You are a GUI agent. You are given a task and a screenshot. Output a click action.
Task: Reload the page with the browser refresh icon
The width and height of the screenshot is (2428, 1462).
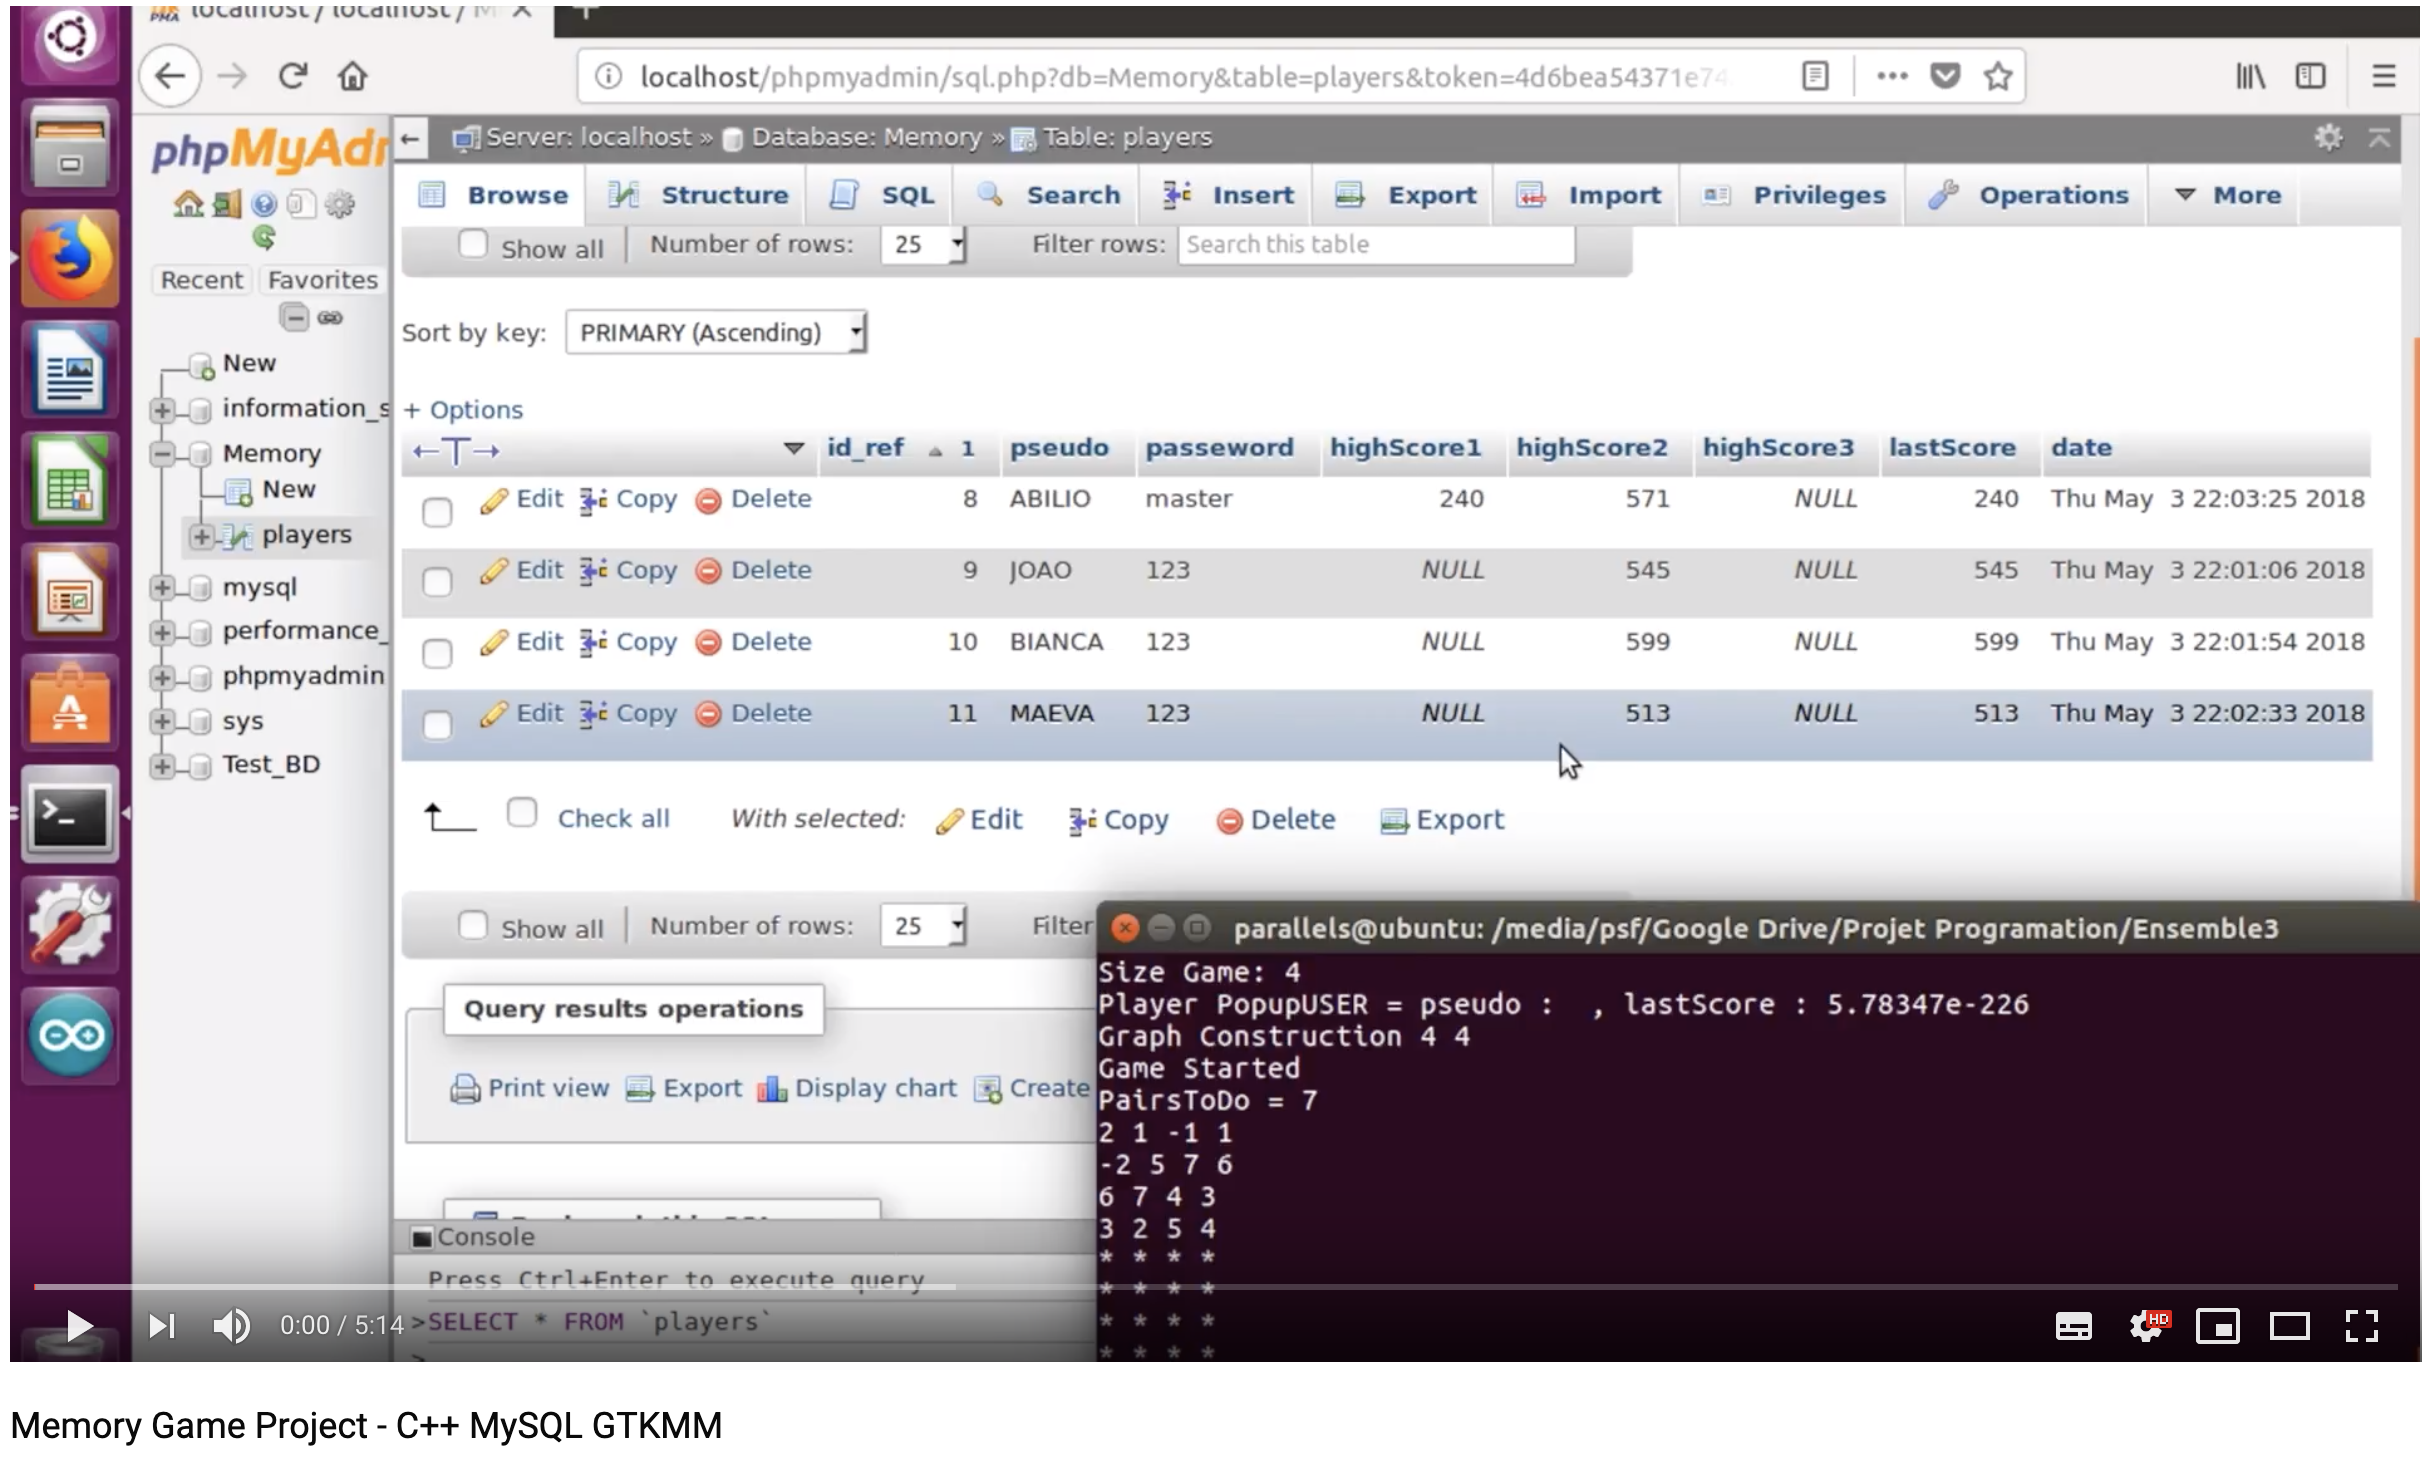coord(292,76)
